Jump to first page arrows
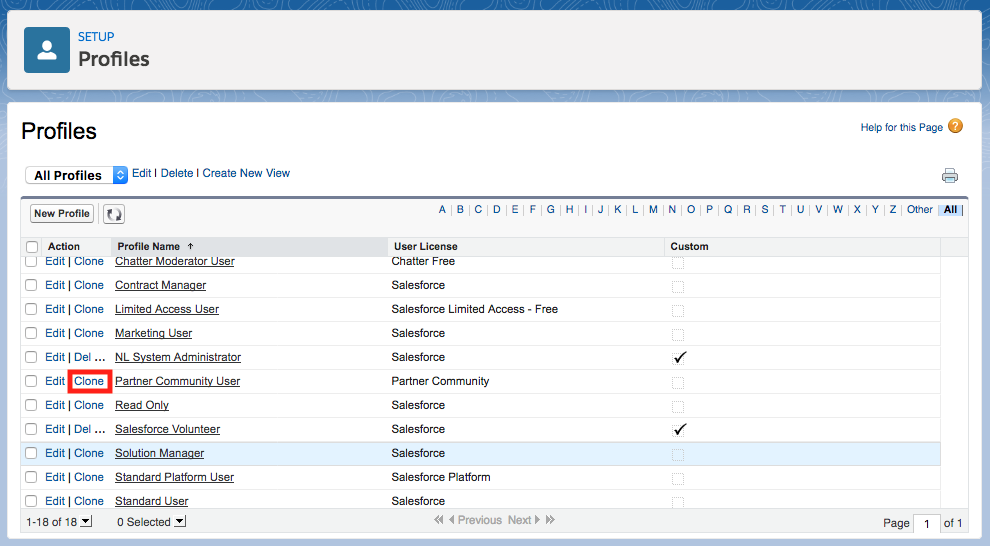This screenshot has width=990, height=546. pos(439,520)
